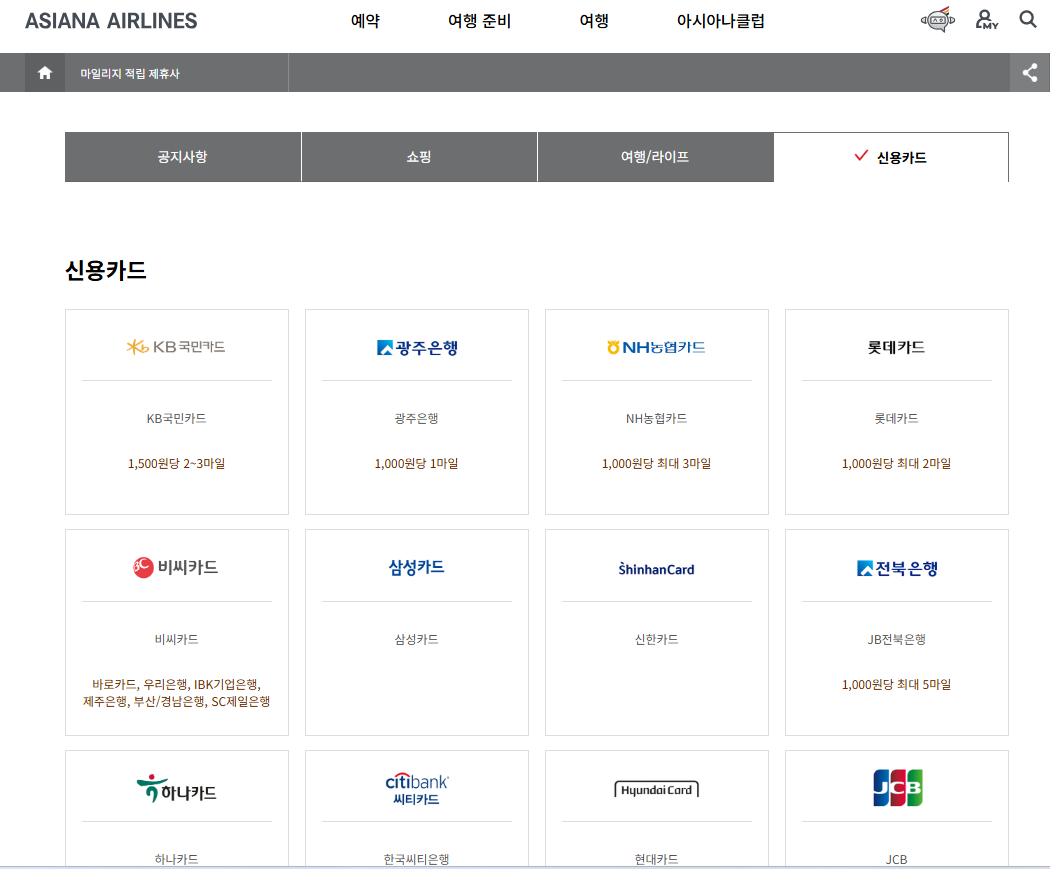Viewport: 1050px width, 869px height.
Task: Click the home icon in breadcrumb
Action: pos(45,73)
